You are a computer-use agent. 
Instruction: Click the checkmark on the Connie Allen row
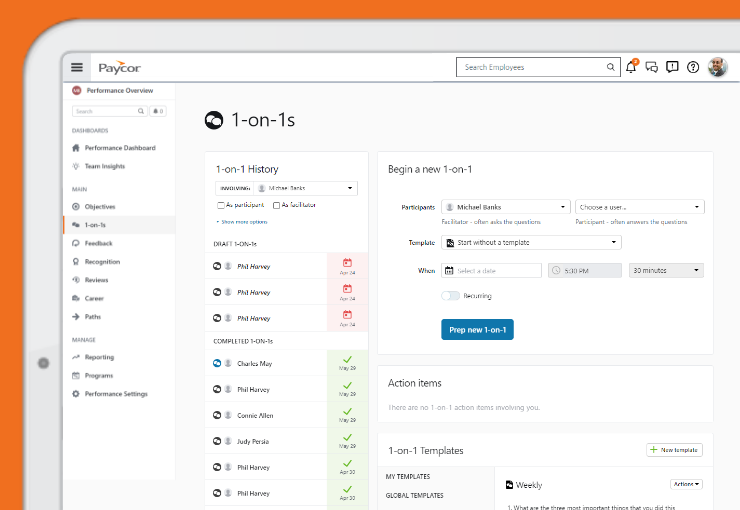point(347,412)
